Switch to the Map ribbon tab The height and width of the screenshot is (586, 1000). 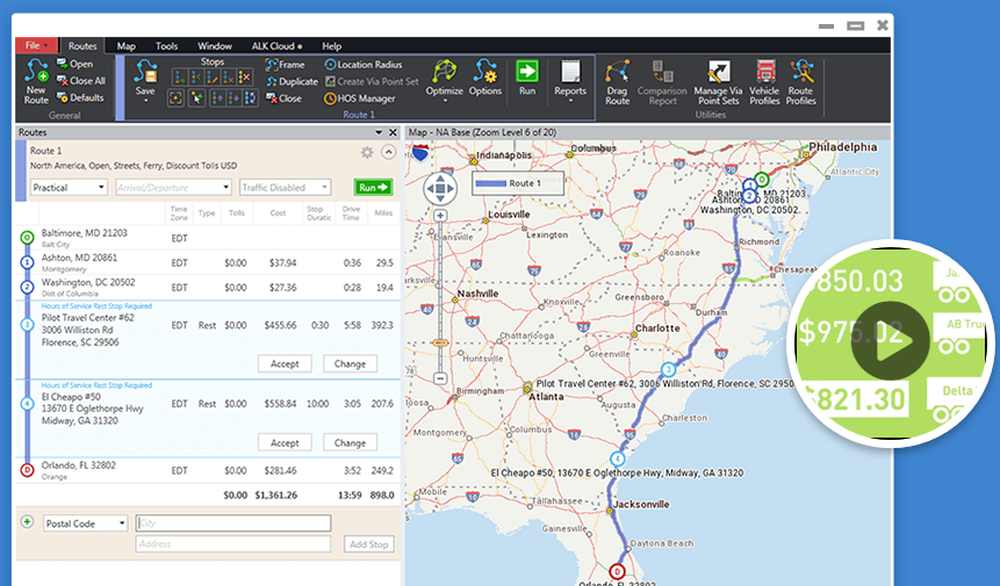coord(126,46)
